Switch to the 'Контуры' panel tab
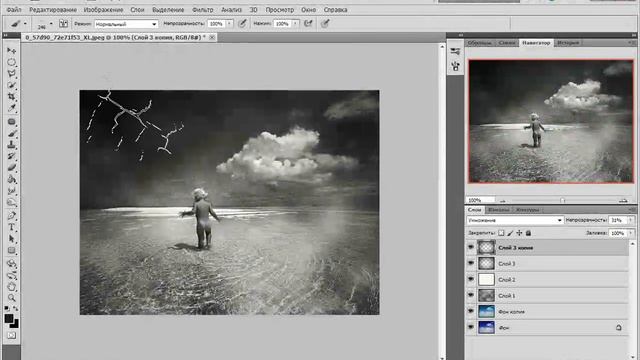This screenshot has width=640, height=360. [x=527, y=210]
